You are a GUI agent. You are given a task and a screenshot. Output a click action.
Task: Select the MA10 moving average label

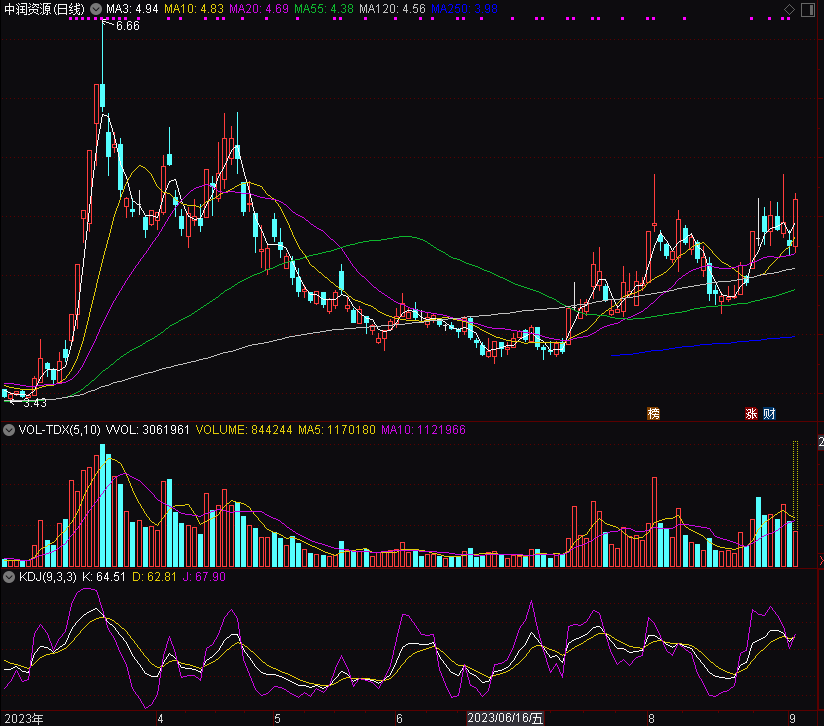[194, 9]
